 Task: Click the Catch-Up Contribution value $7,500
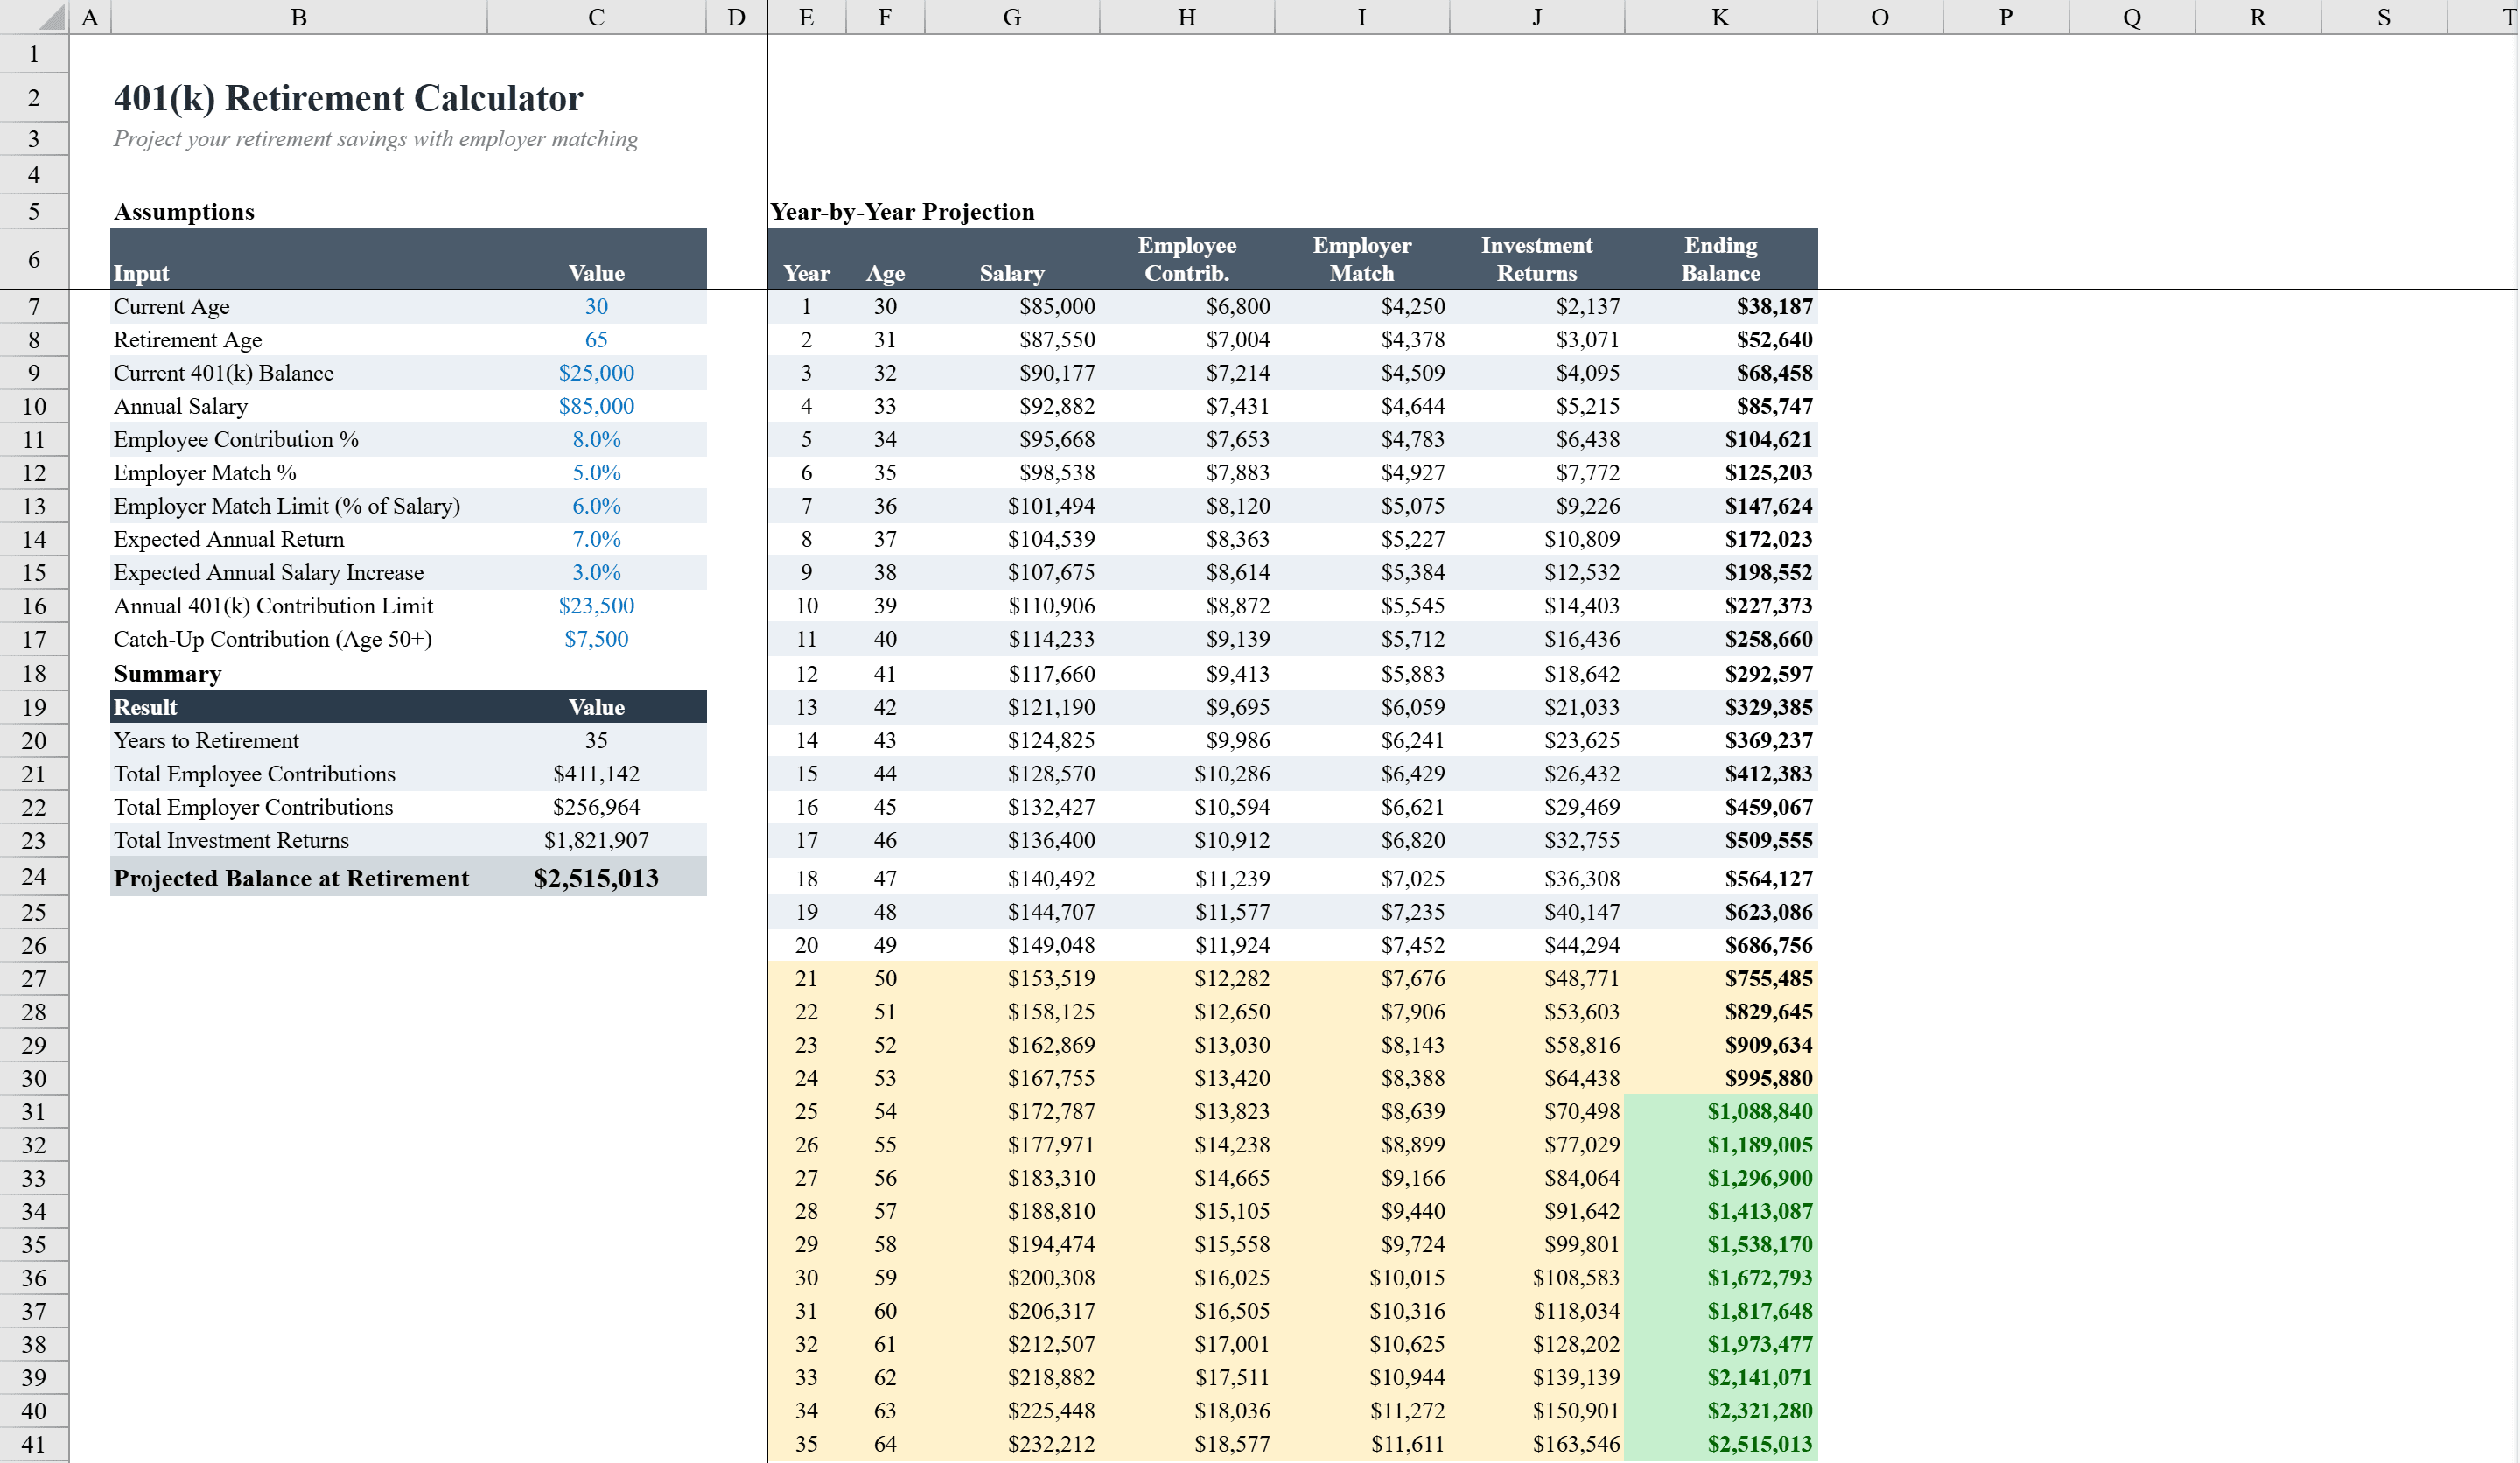[596, 638]
